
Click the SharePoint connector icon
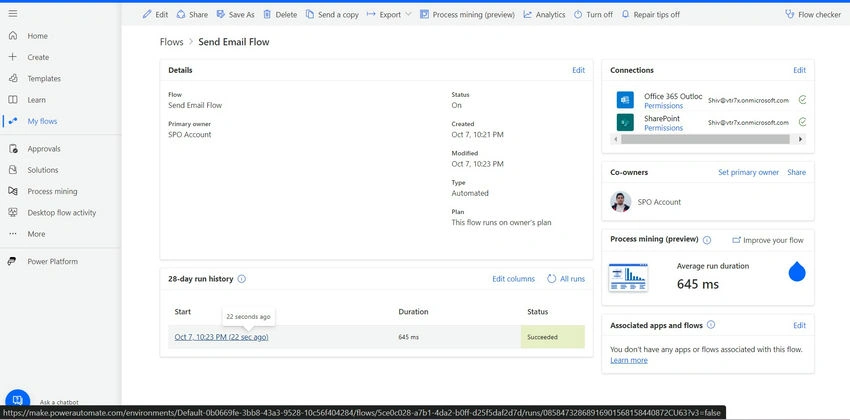tap(625, 122)
